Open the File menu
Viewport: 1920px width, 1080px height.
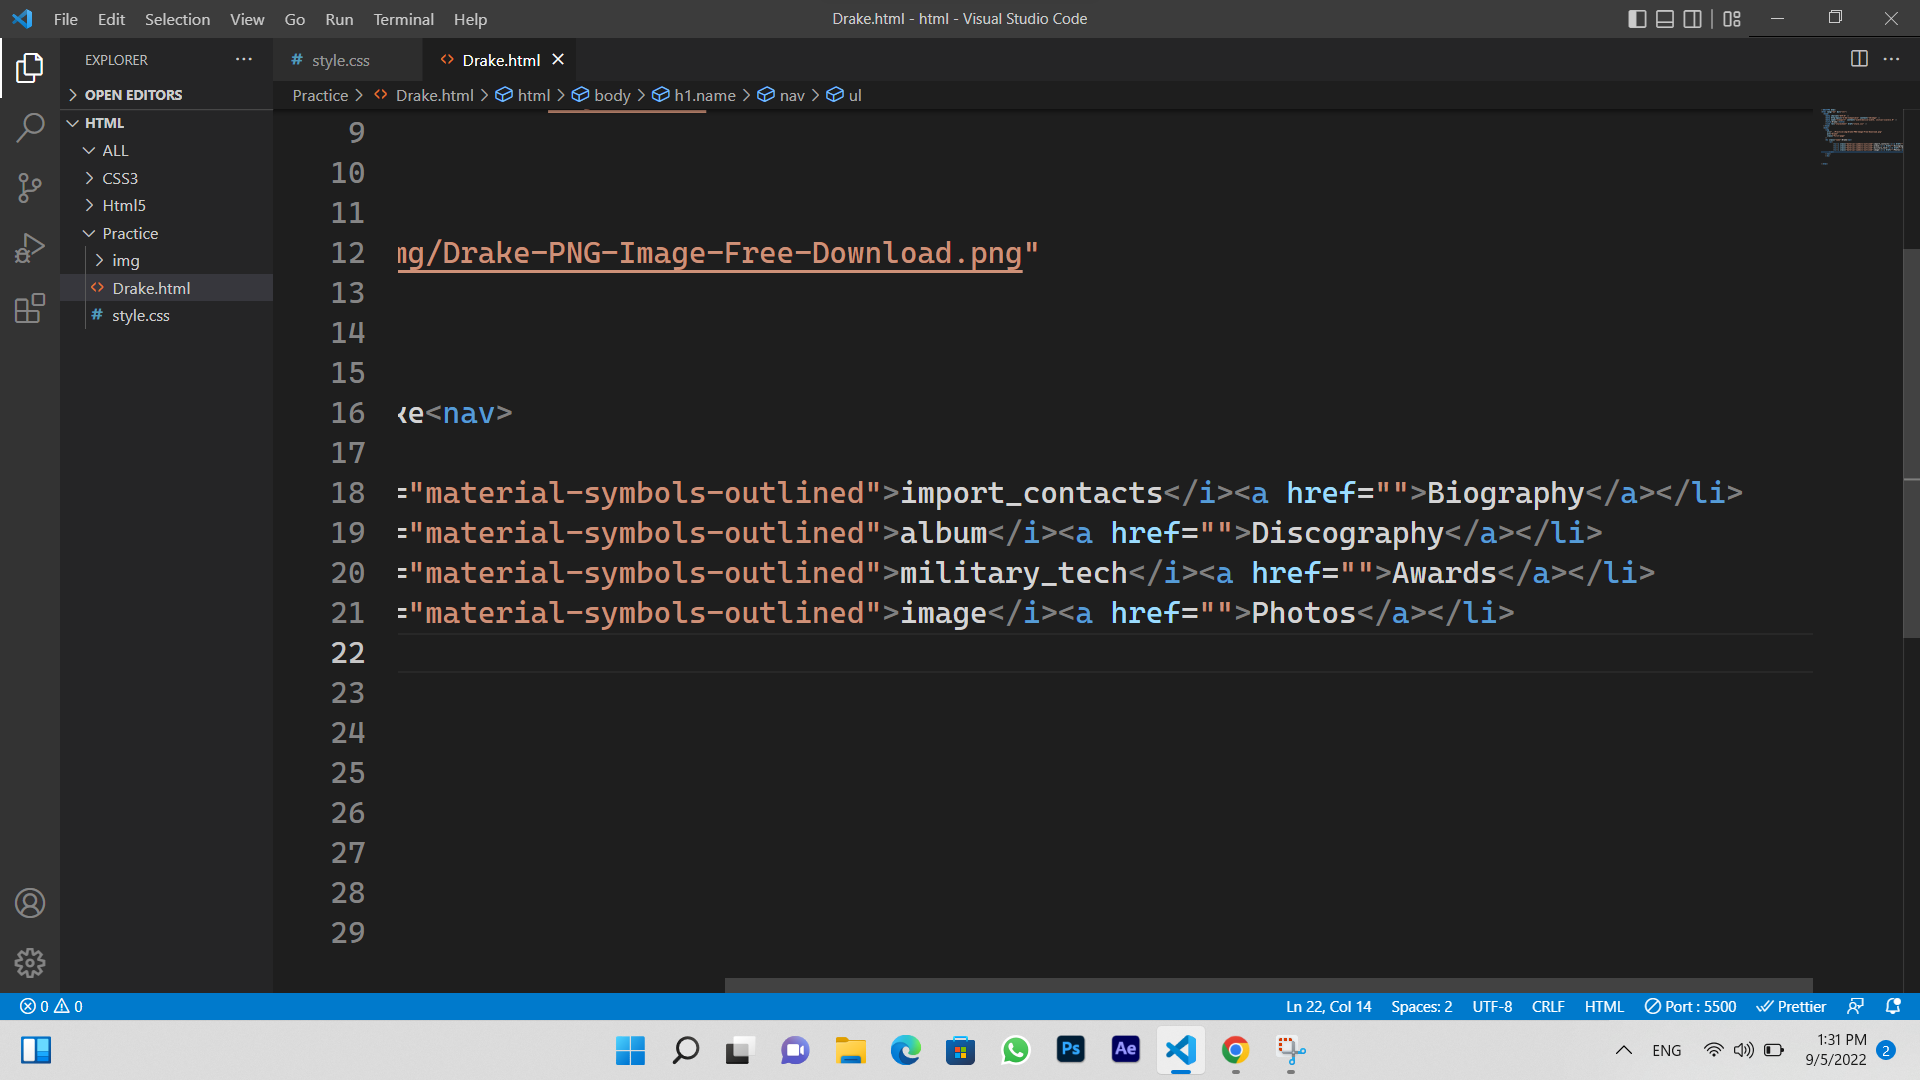click(x=66, y=19)
